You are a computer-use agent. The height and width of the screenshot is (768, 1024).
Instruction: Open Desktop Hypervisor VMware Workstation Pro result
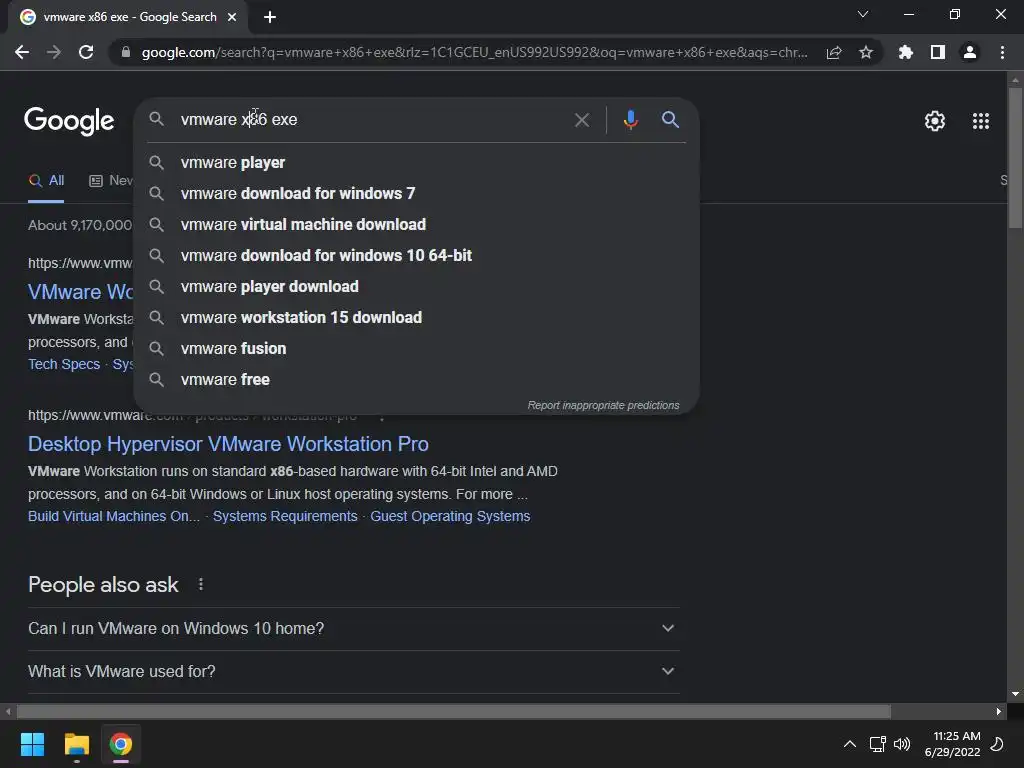tap(229, 444)
